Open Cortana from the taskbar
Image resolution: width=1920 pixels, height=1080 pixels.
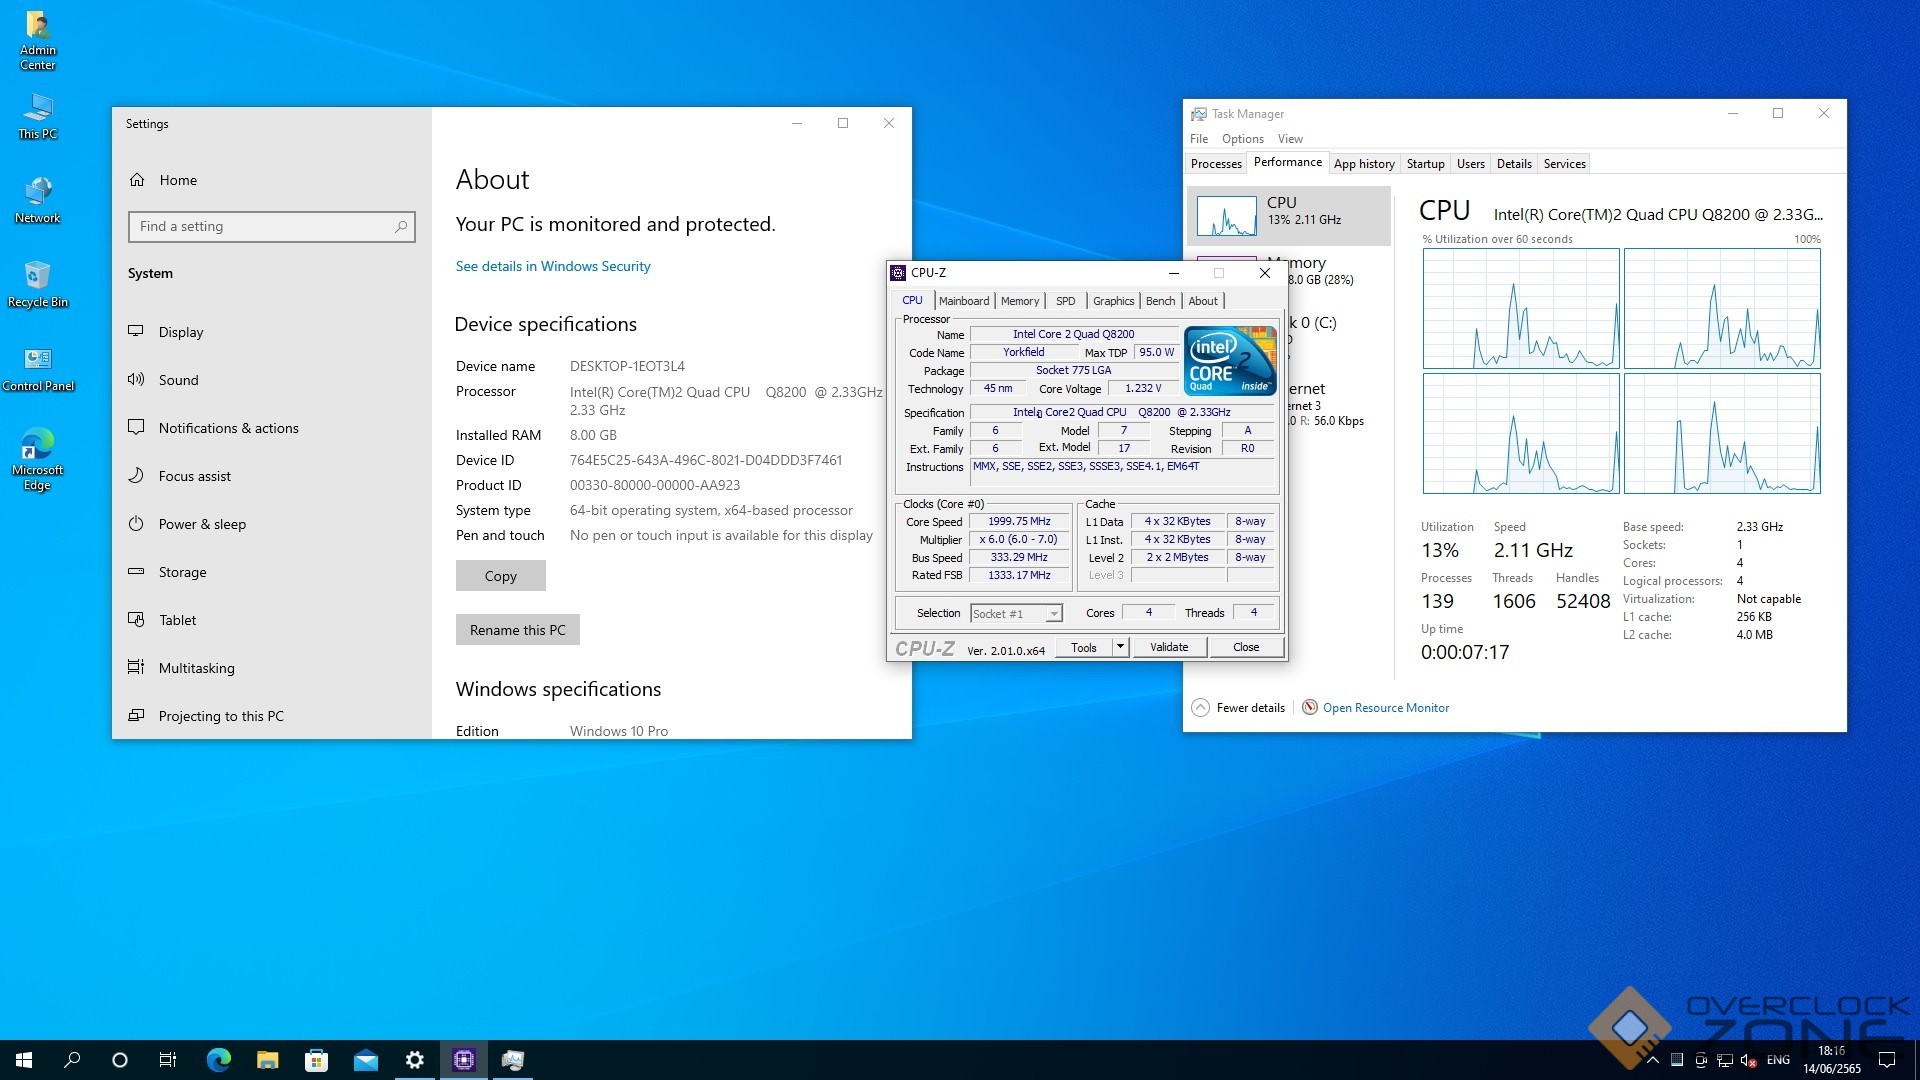(120, 1060)
